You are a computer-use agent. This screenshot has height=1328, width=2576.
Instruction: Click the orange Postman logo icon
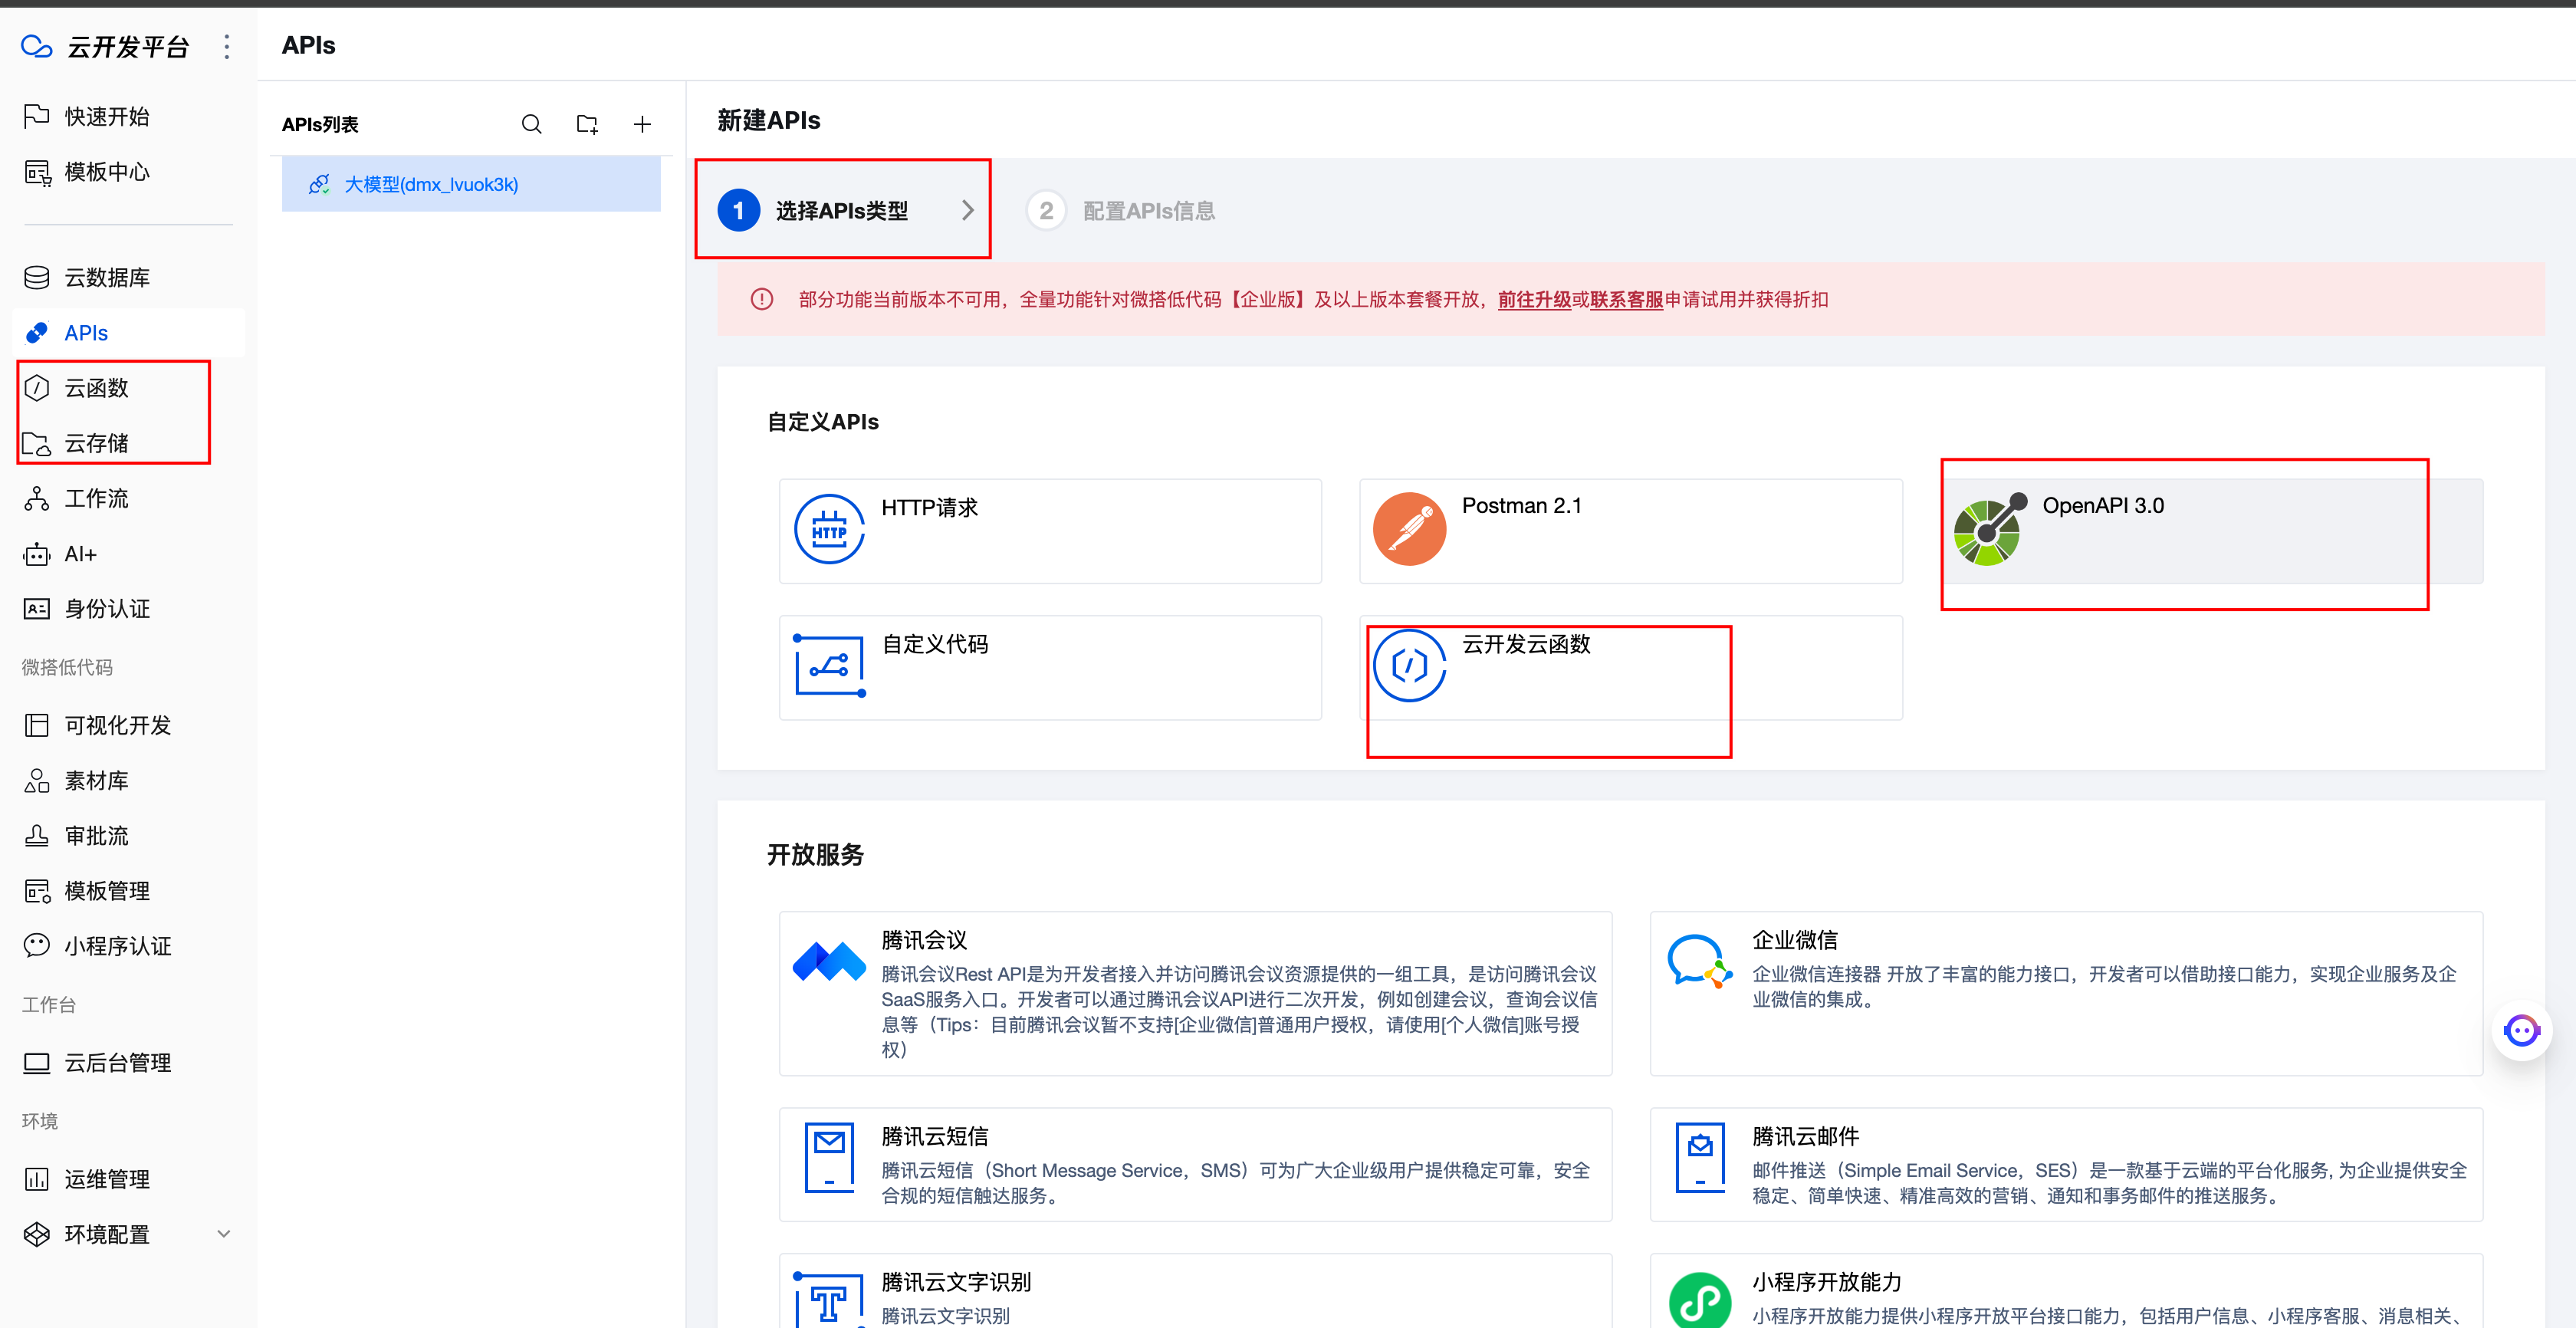tap(1410, 529)
